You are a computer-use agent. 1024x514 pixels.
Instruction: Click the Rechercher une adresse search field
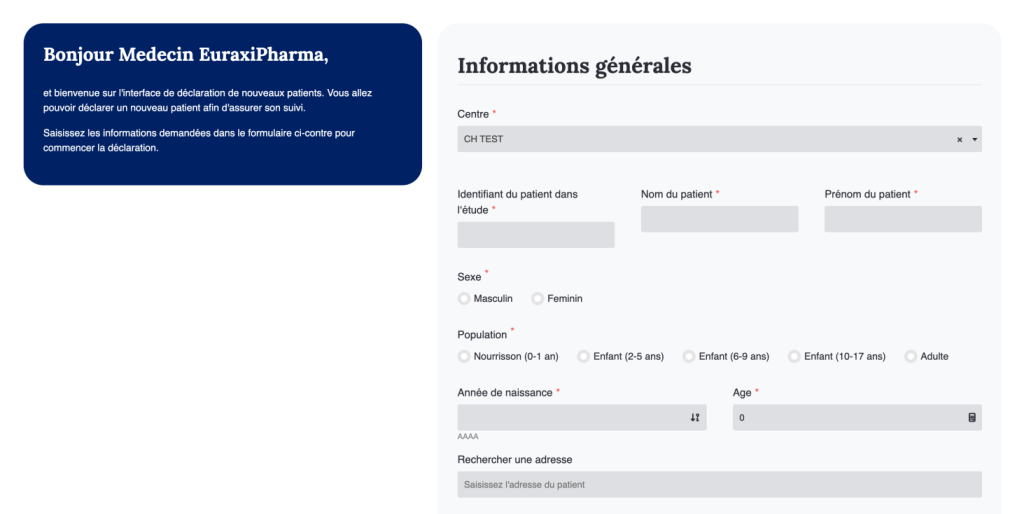(x=719, y=485)
